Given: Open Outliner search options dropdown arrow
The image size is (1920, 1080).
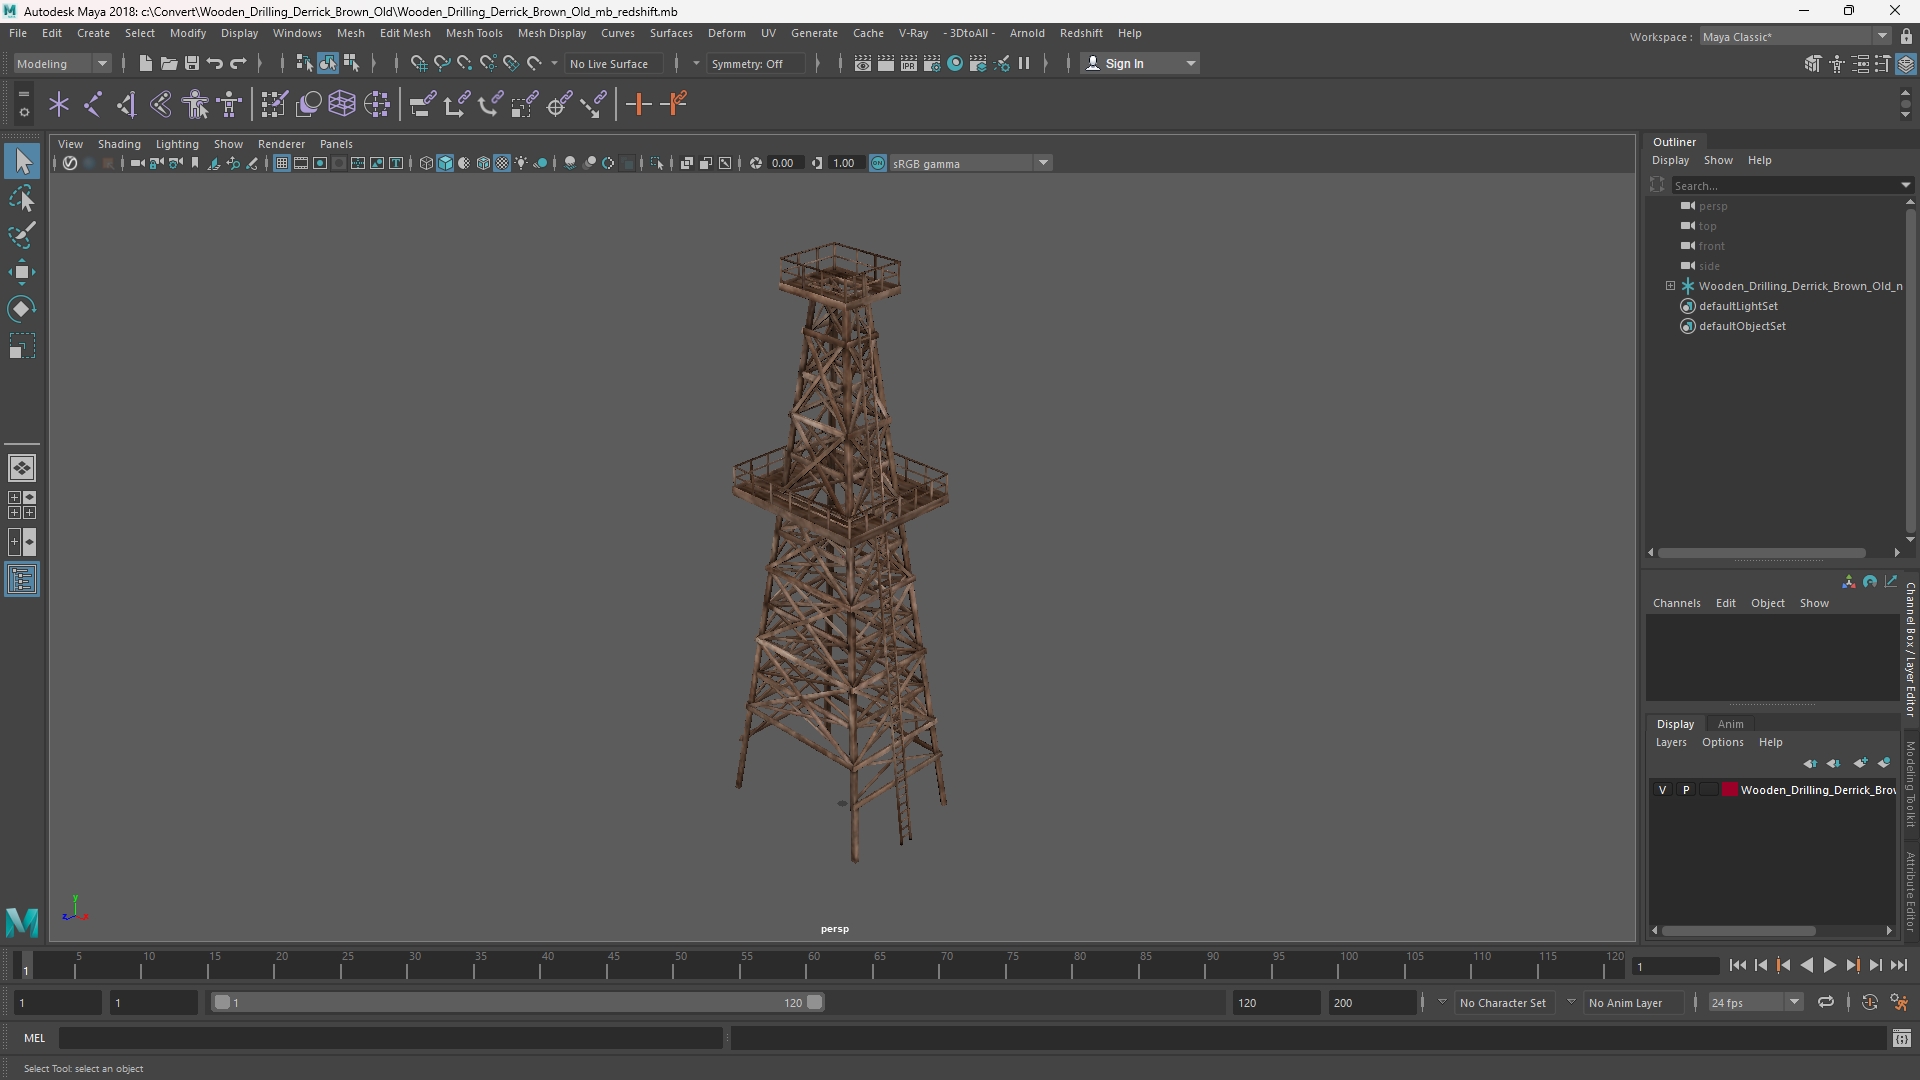Looking at the screenshot, I should (1905, 185).
